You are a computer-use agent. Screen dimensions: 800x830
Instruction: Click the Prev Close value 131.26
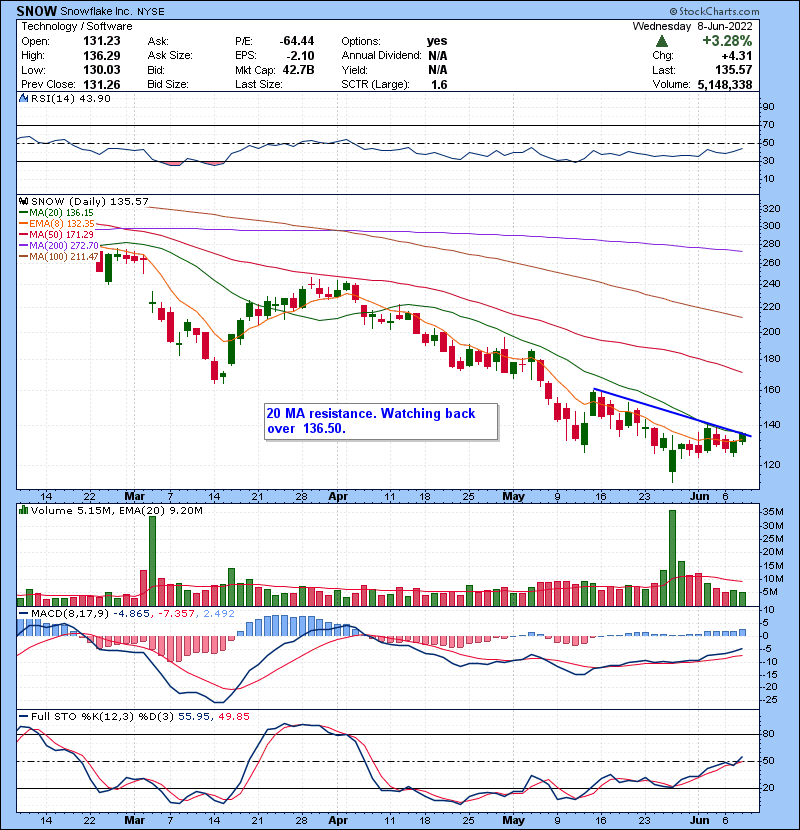pyautogui.click(x=102, y=85)
